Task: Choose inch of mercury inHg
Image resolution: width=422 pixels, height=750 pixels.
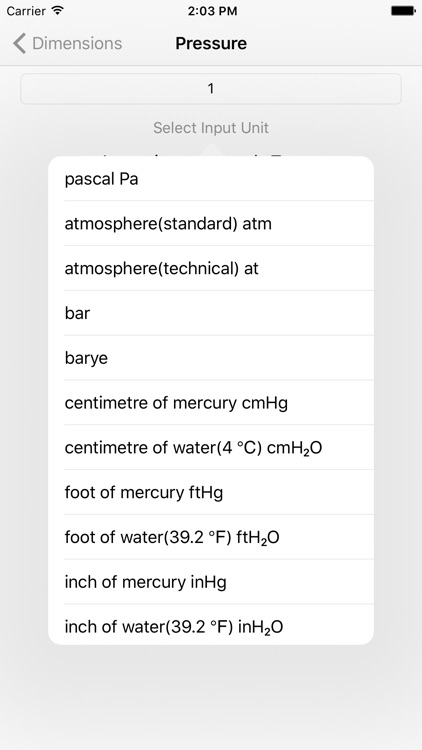Action: (211, 582)
